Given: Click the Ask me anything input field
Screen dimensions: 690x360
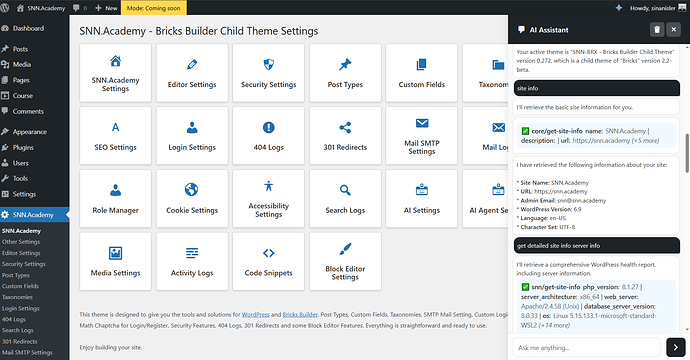Looking at the screenshot, I should 587,347.
